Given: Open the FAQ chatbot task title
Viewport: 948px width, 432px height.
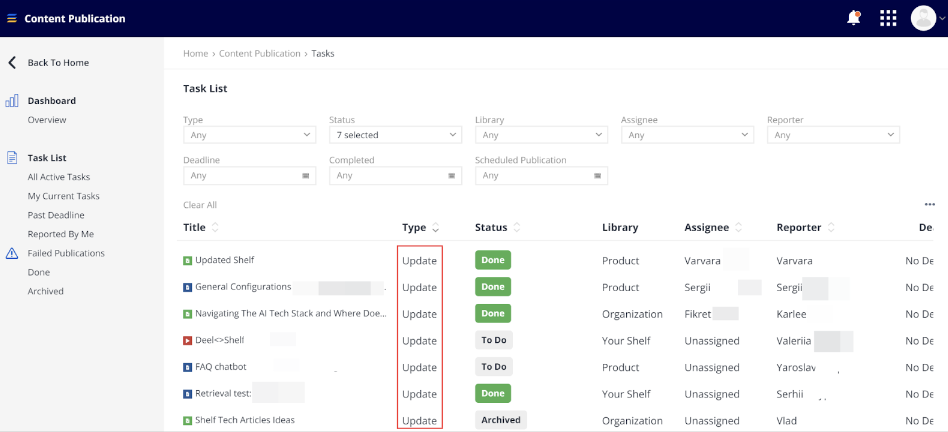Looking at the screenshot, I should (x=221, y=367).
